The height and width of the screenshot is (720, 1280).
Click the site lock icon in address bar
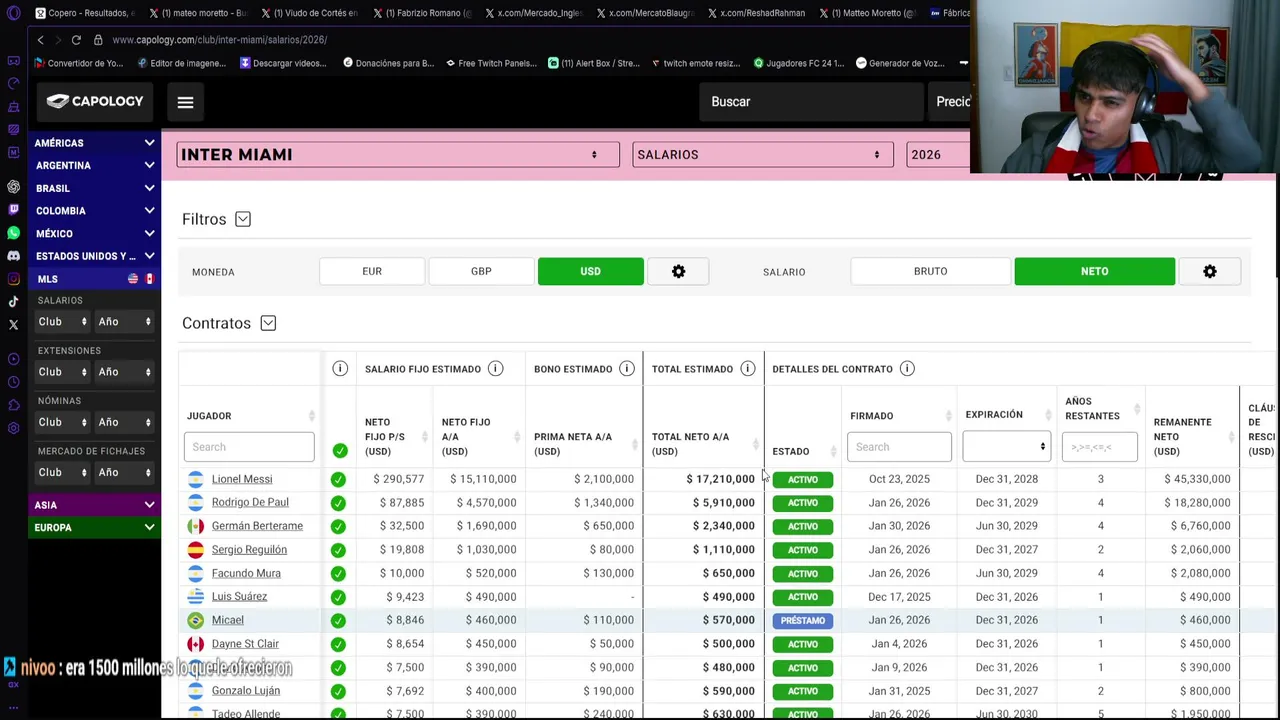pos(98,40)
